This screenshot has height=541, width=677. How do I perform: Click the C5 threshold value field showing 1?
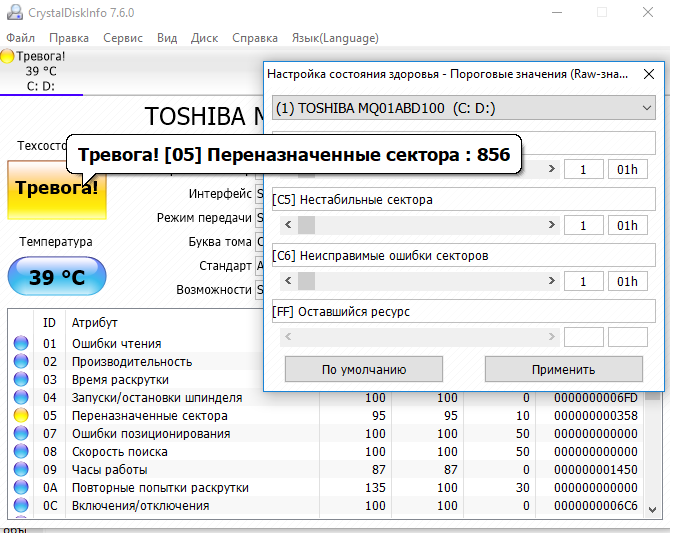pos(583,225)
